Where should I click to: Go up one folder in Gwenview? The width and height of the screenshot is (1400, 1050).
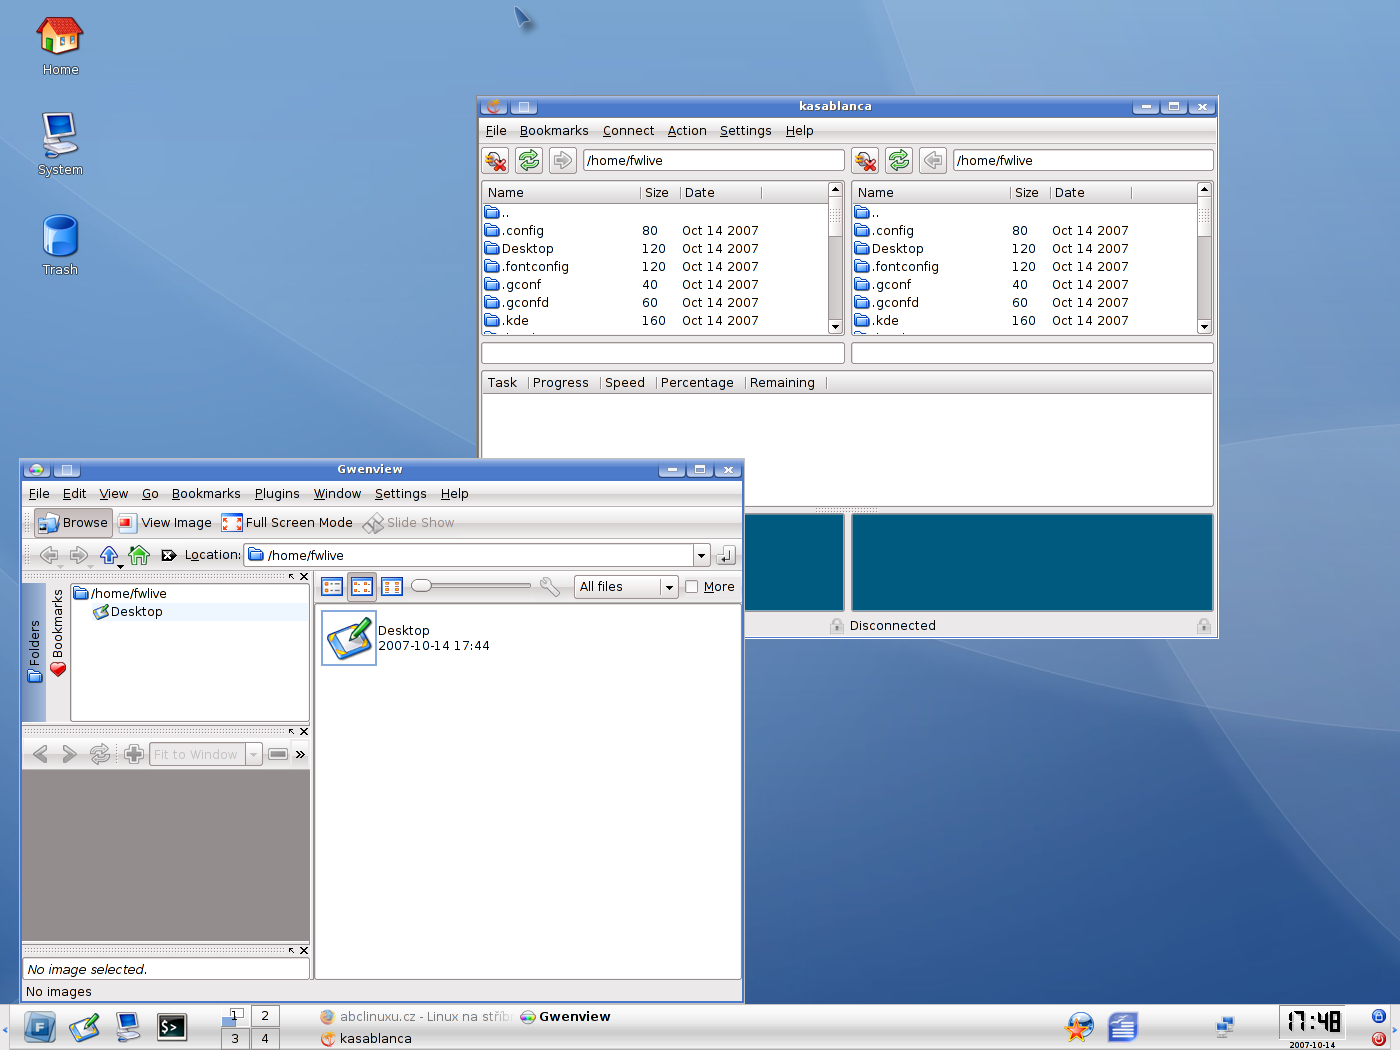109,555
